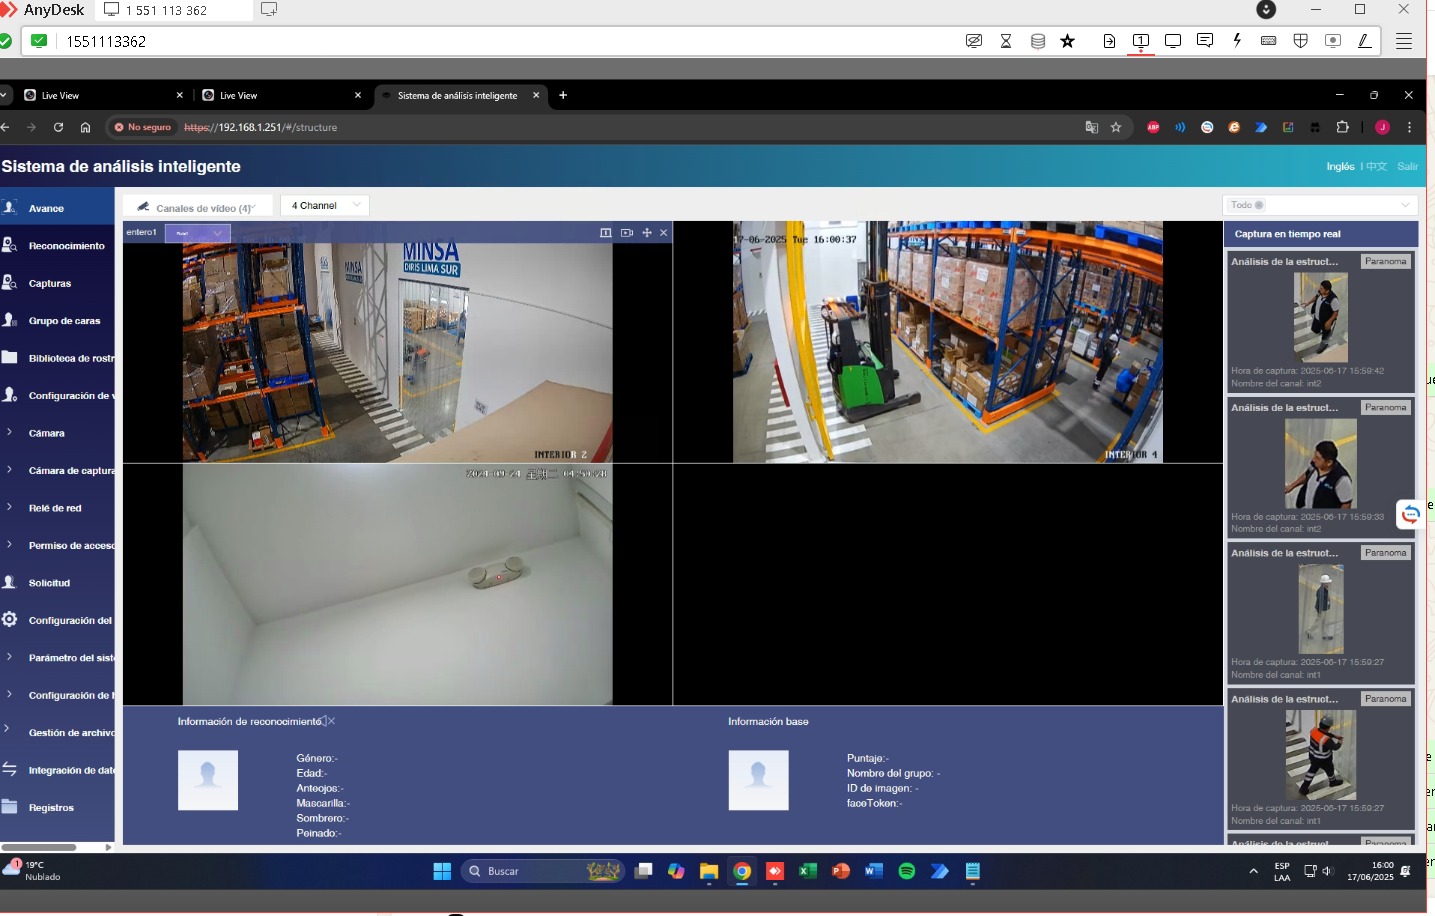Viewport: 1435px width, 916px height.
Task: Toggle the bookmark star in Chrome's address bar
Action: tap(1116, 127)
